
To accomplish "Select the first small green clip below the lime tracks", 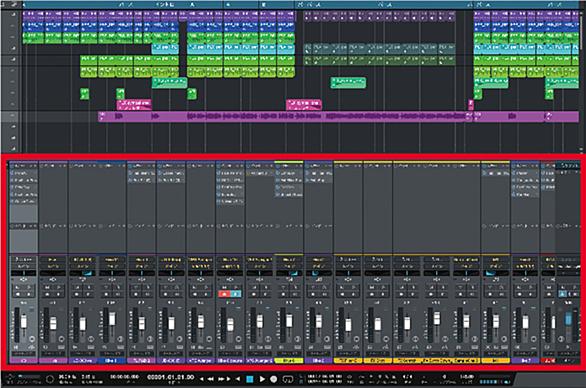I will [x=85, y=94].
